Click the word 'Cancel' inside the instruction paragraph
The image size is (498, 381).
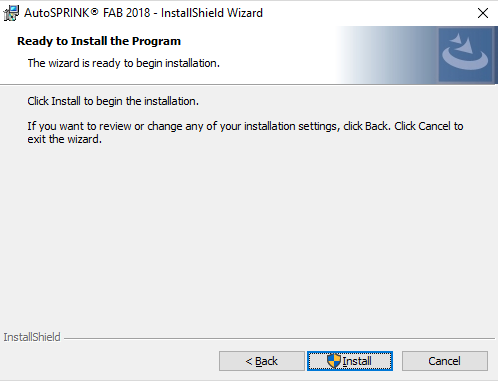434,126
